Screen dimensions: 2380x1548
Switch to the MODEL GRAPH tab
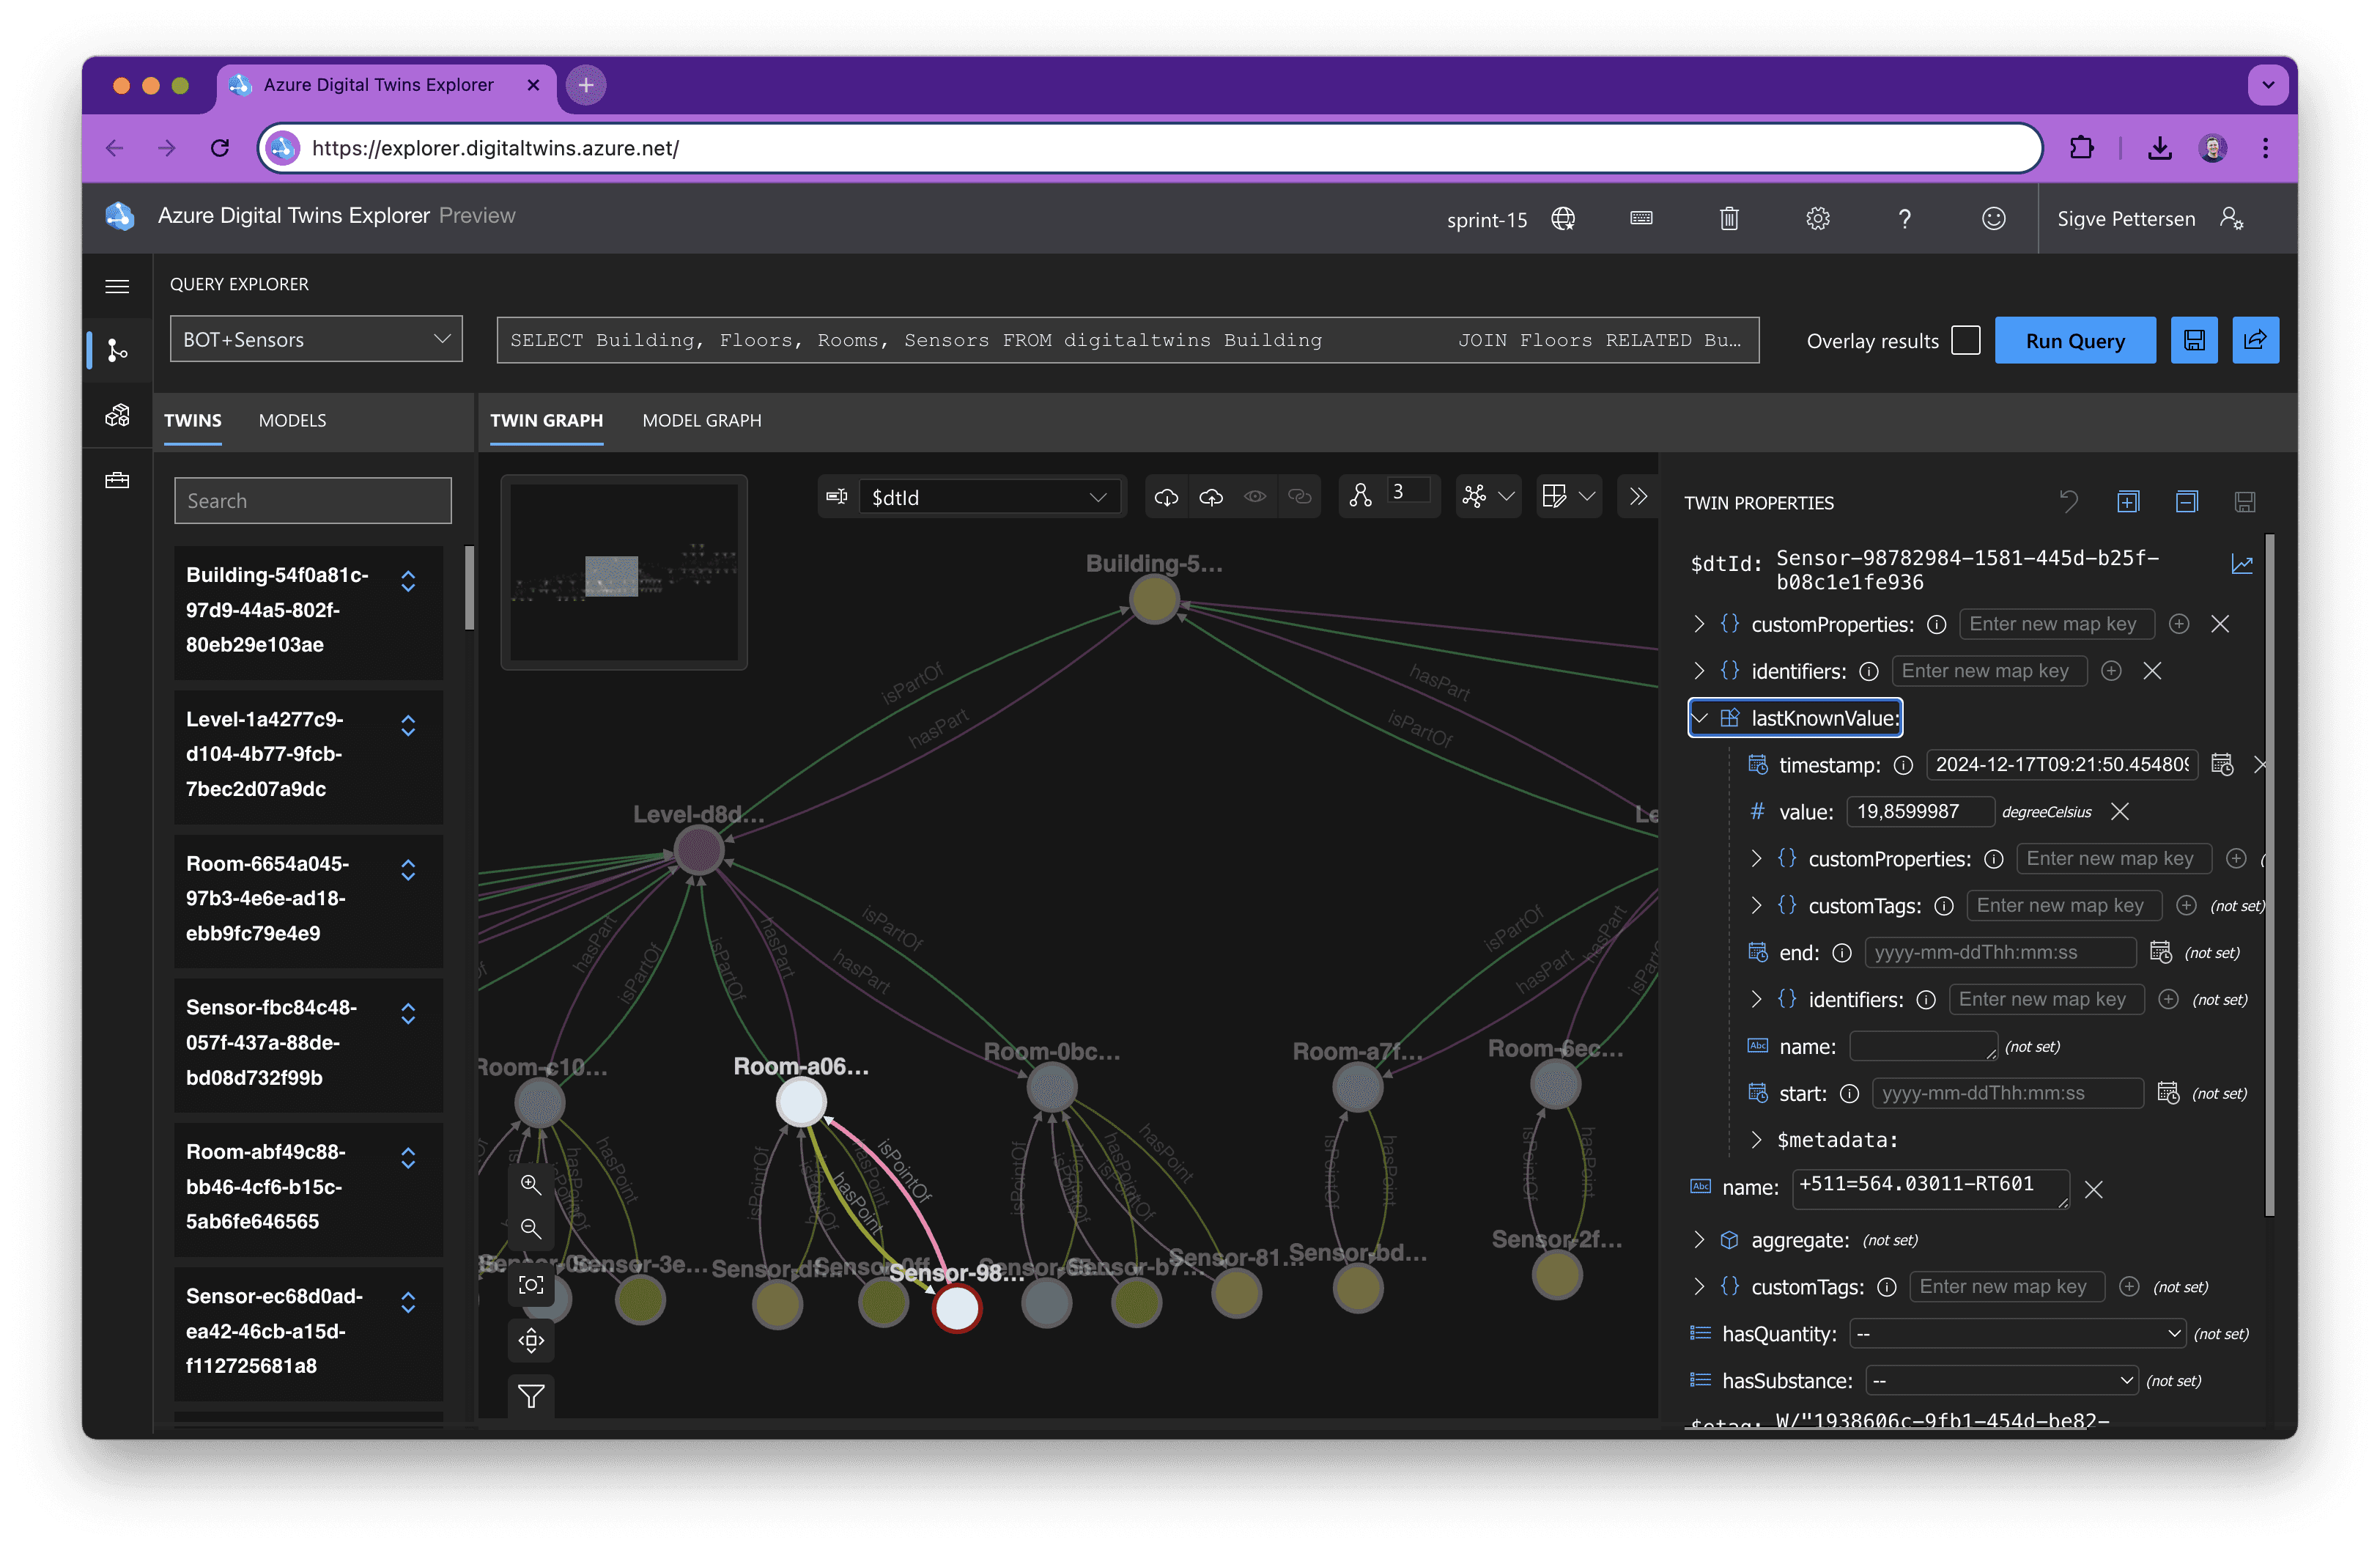[x=701, y=421]
